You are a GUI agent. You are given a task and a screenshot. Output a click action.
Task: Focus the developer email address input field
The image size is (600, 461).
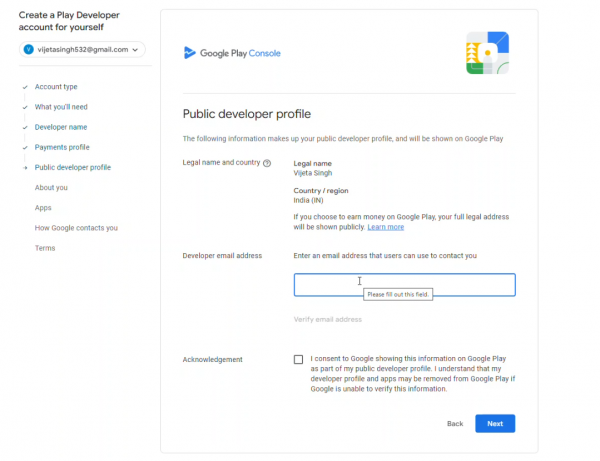[x=404, y=285]
